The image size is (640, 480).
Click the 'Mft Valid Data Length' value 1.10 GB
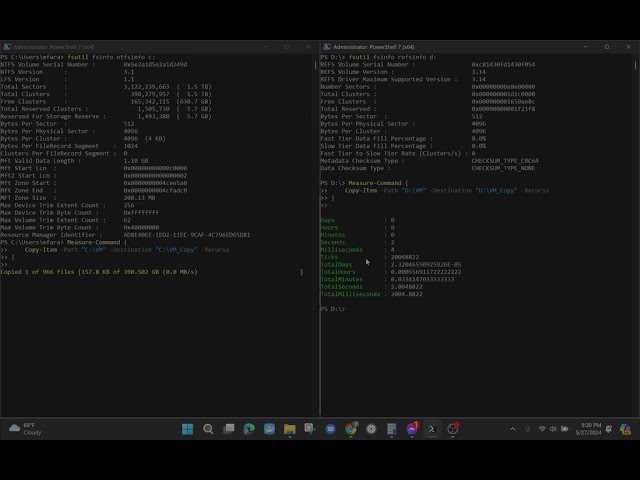coord(136,161)
